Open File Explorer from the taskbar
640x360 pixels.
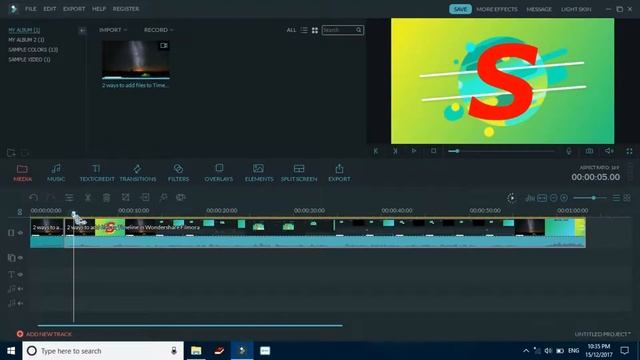pyautogui.click(x=196, y=351)
